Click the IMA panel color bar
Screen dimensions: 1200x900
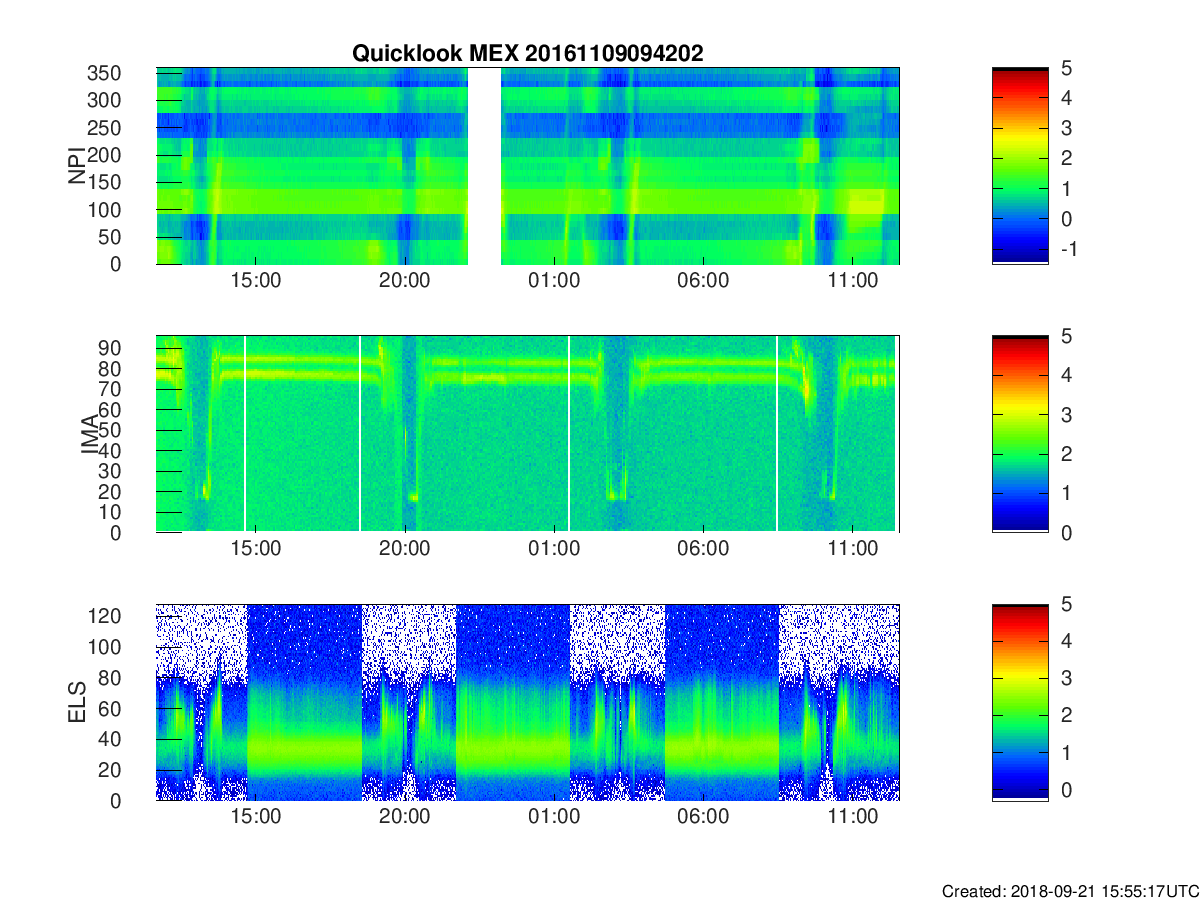click(1020, 434)
